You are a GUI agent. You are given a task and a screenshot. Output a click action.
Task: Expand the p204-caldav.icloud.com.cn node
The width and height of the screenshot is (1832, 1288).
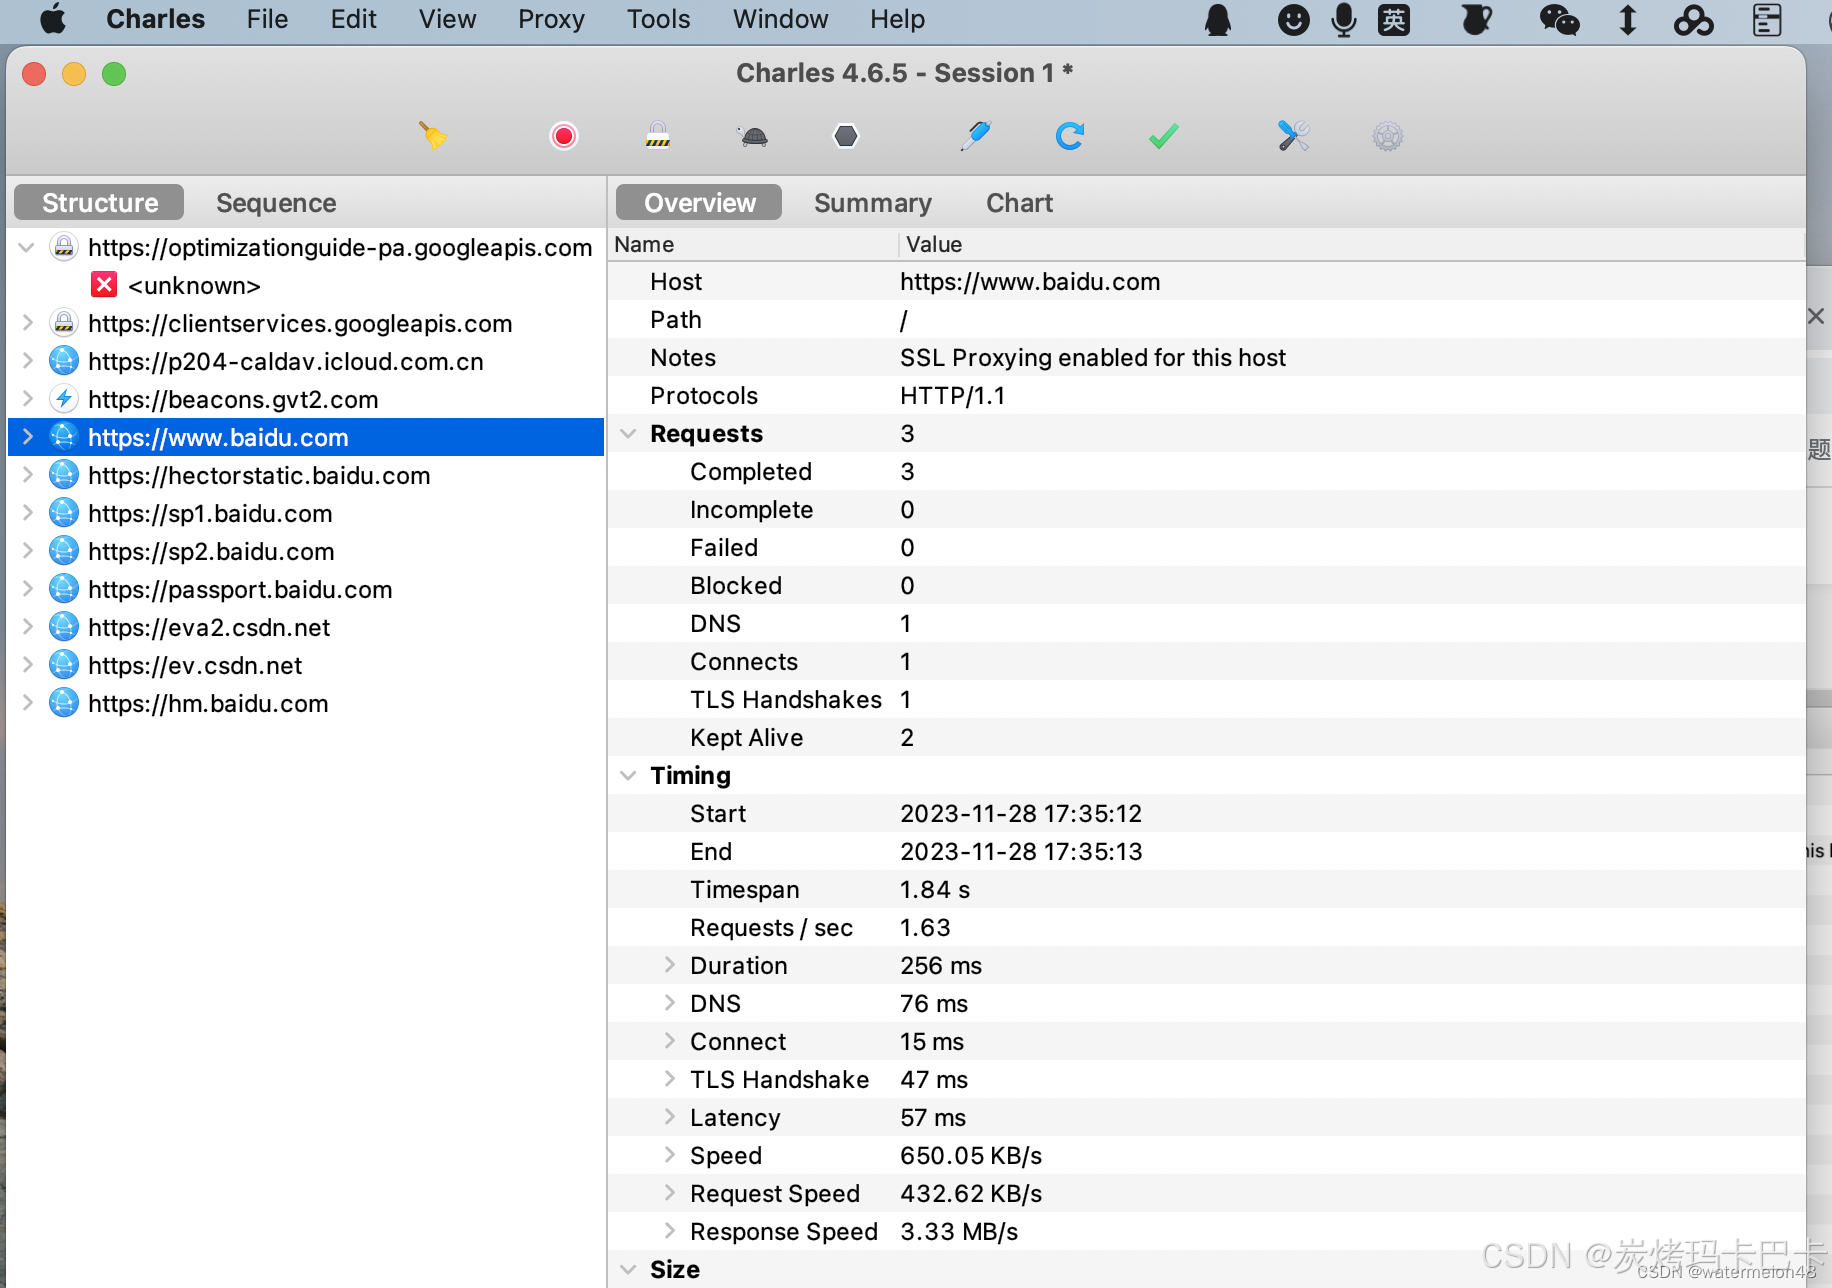click(27, 361)
